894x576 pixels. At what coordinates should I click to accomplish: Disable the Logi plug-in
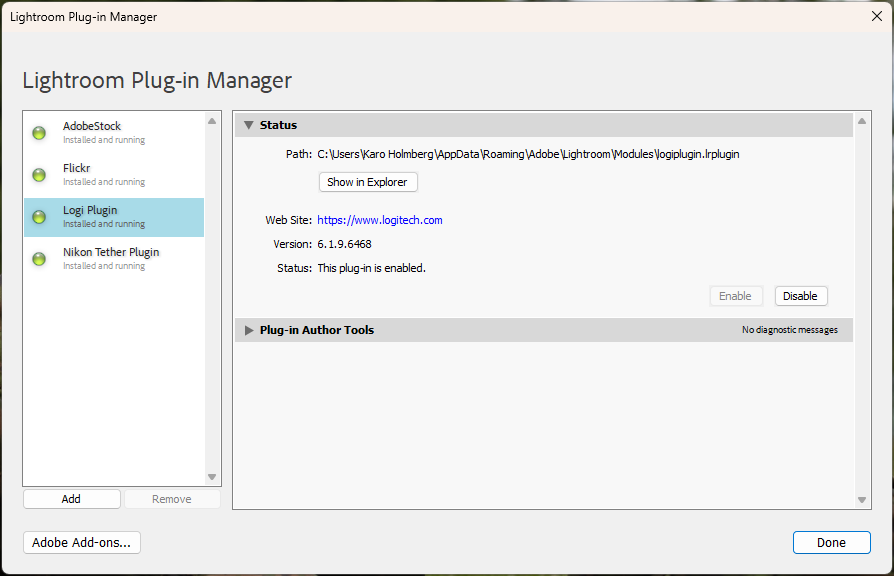[800, 296]
